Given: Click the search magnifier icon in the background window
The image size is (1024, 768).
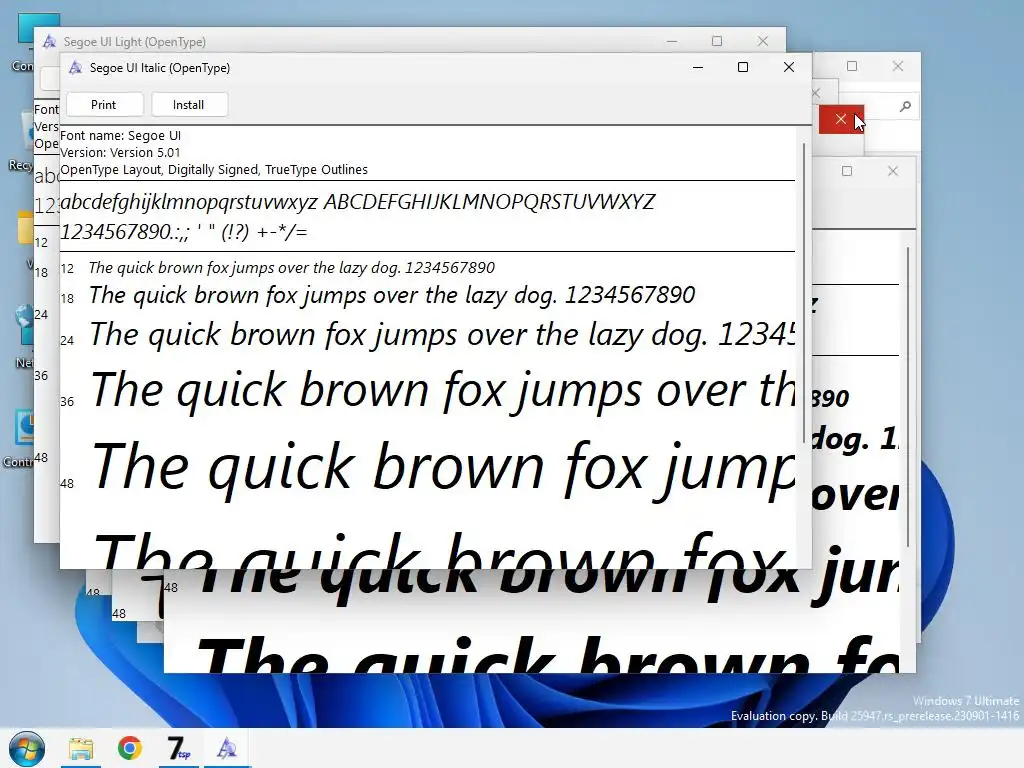Looking at the screenshot, I should 904,106.
